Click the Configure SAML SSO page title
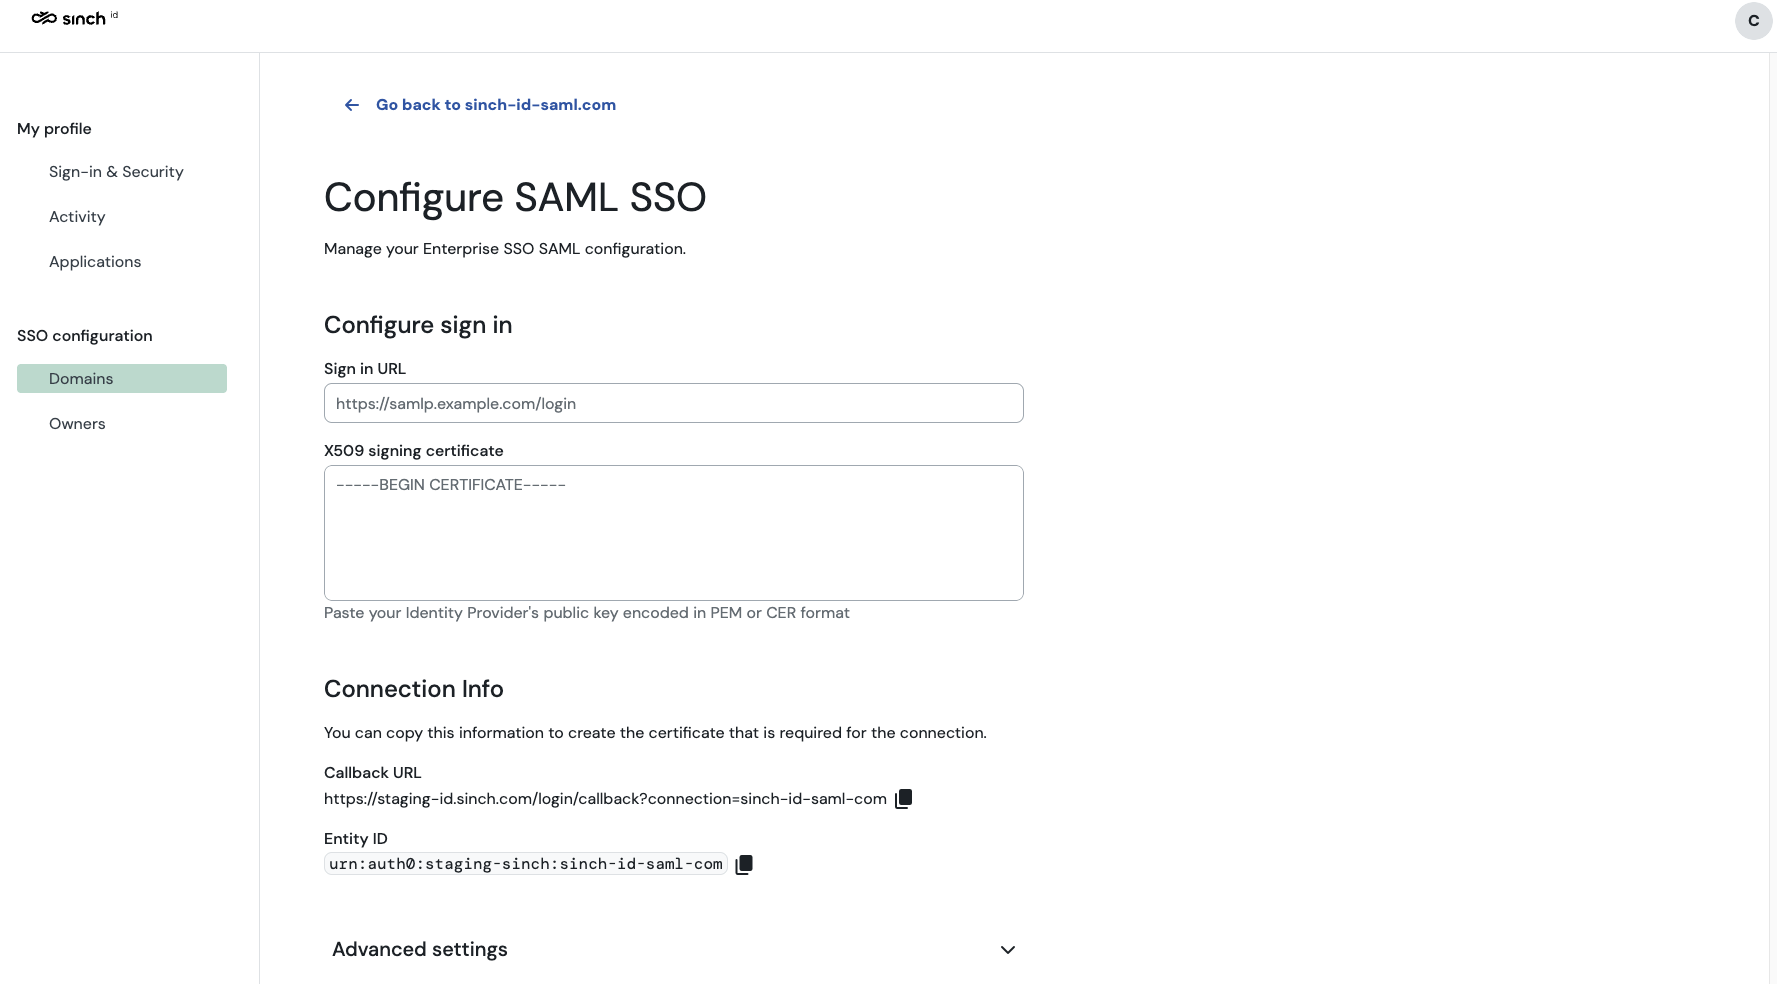 [x=515, y=198]
